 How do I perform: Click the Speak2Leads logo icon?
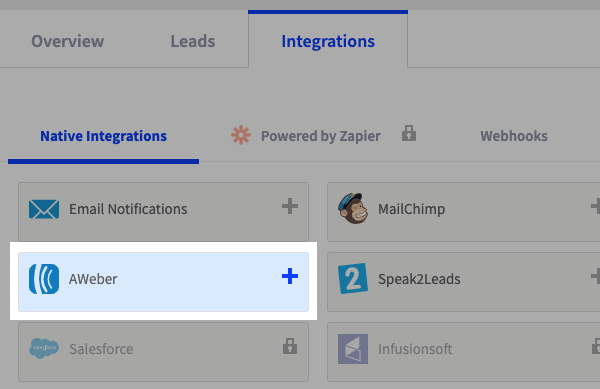coord(353,278)
